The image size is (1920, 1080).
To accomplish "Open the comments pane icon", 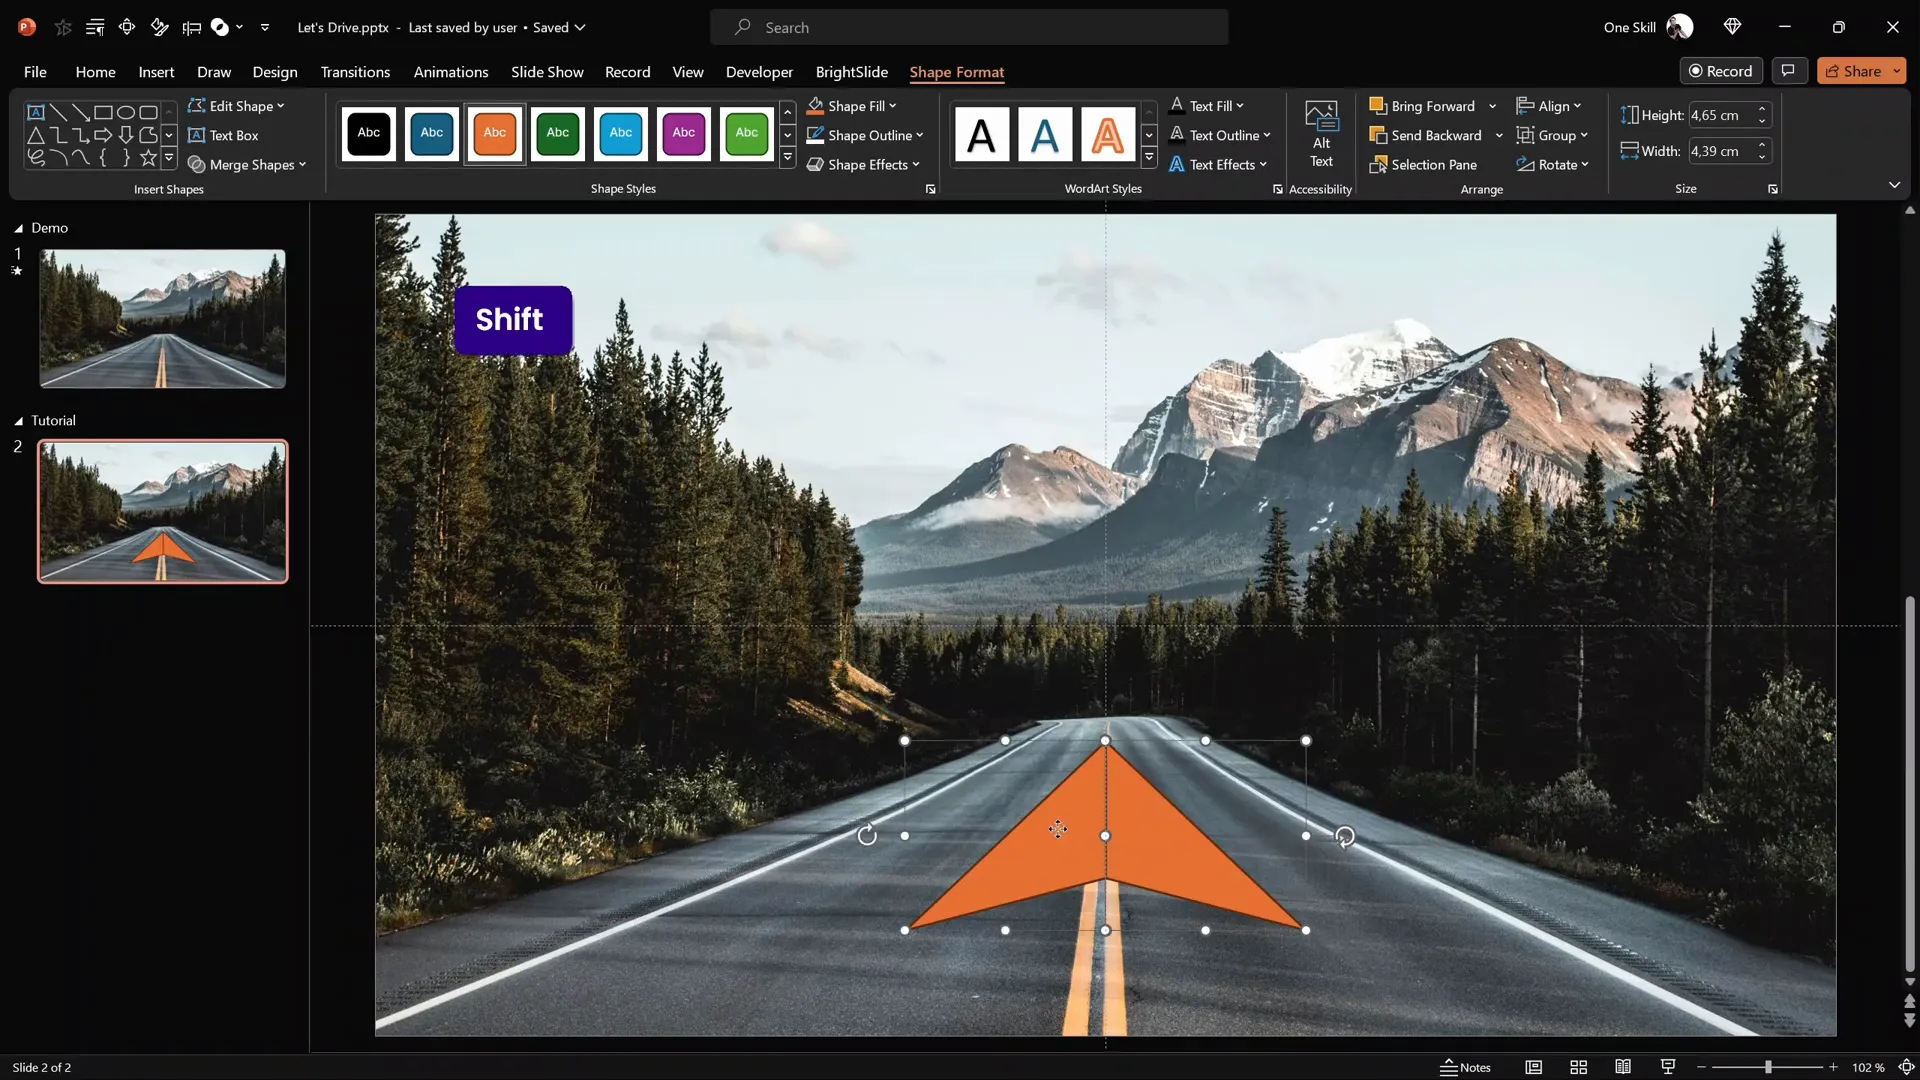I will point(1788,71).
